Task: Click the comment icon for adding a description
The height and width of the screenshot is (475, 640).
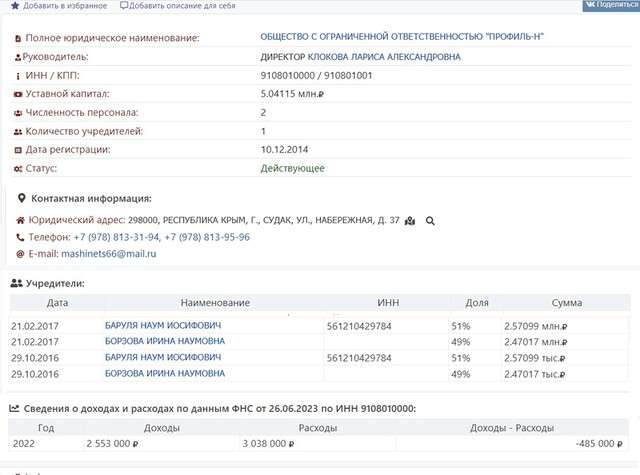Action: [x=124, y=5]
